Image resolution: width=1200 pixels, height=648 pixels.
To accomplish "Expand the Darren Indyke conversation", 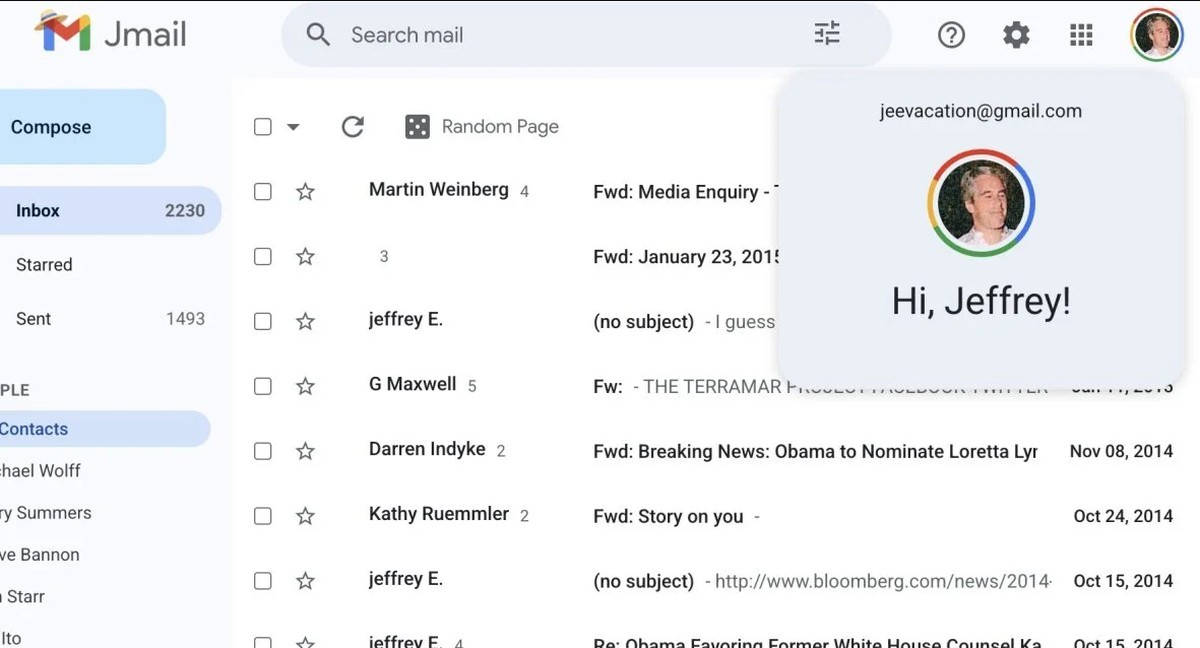I will point(427,449).
